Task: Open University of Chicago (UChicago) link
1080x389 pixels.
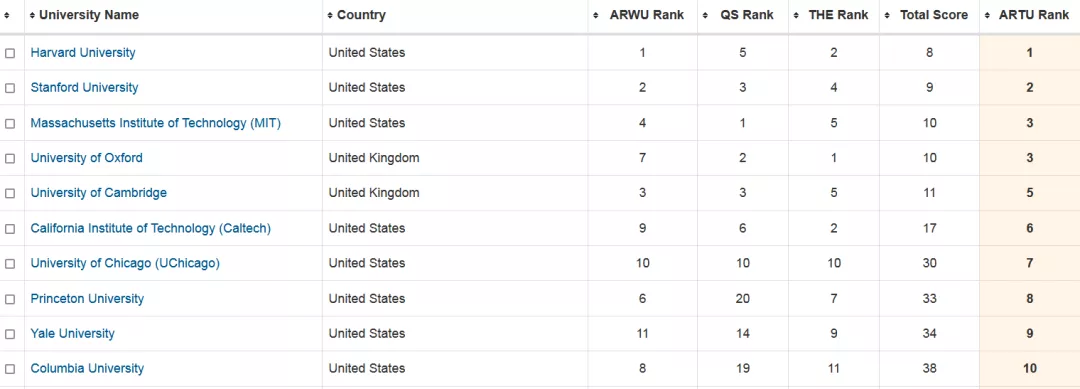Action: pos(125,264)
